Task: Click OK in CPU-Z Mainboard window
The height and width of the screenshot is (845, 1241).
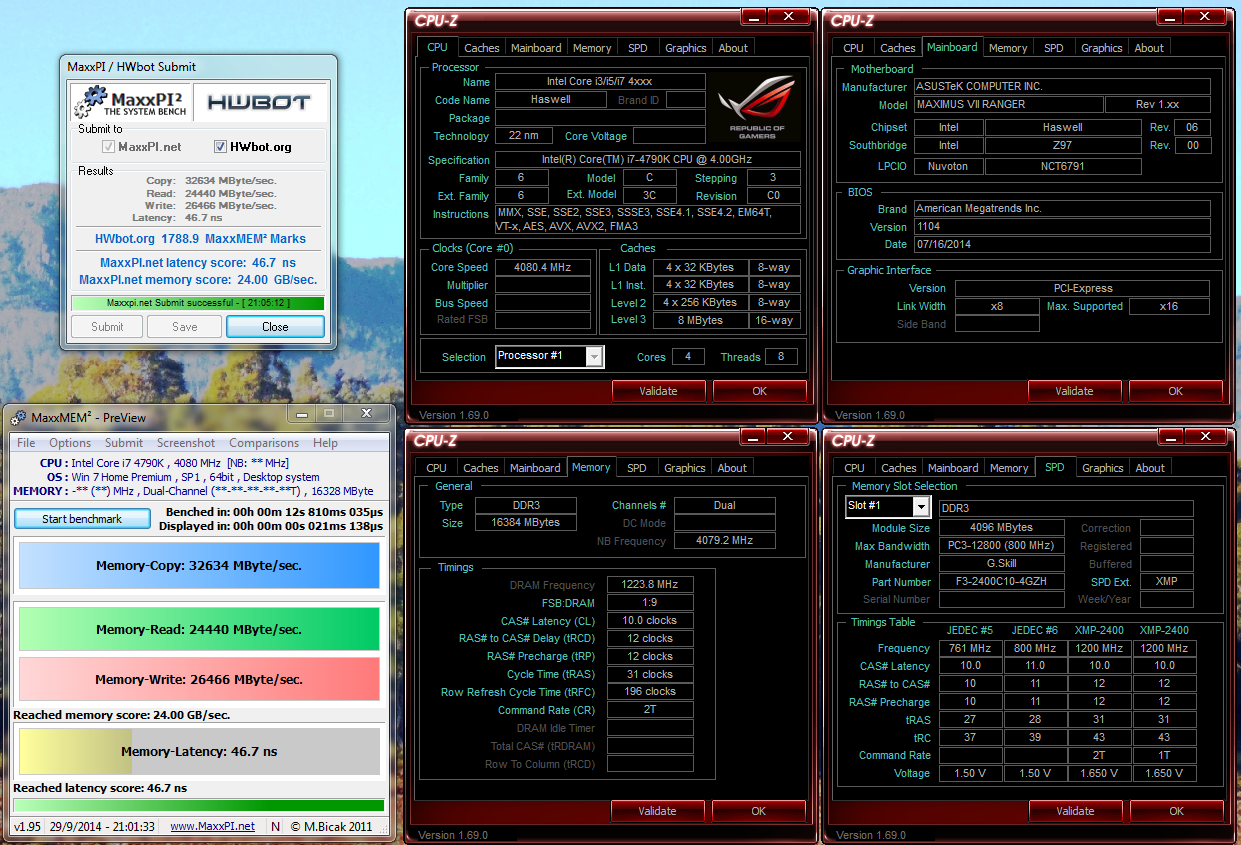Action: 1176,391
